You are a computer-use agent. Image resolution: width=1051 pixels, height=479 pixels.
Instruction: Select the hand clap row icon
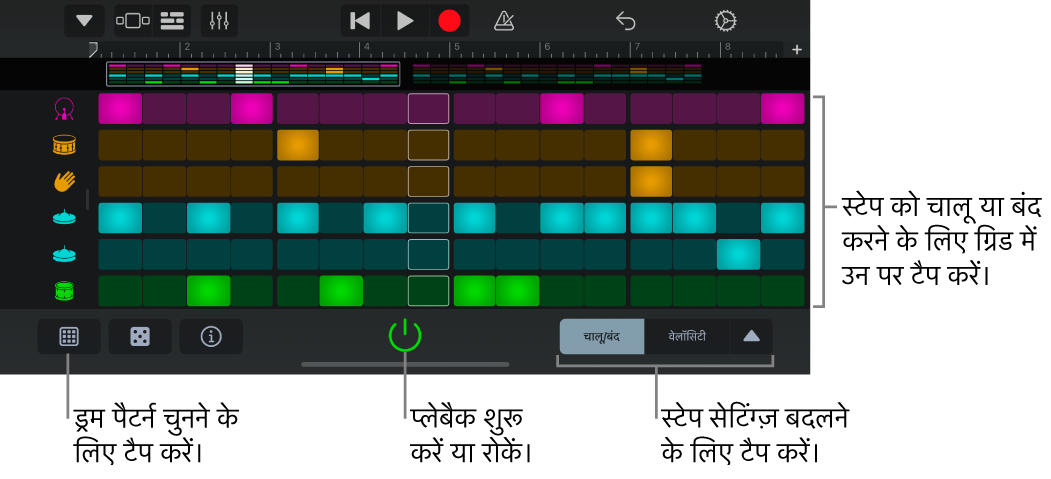[64, 181]
